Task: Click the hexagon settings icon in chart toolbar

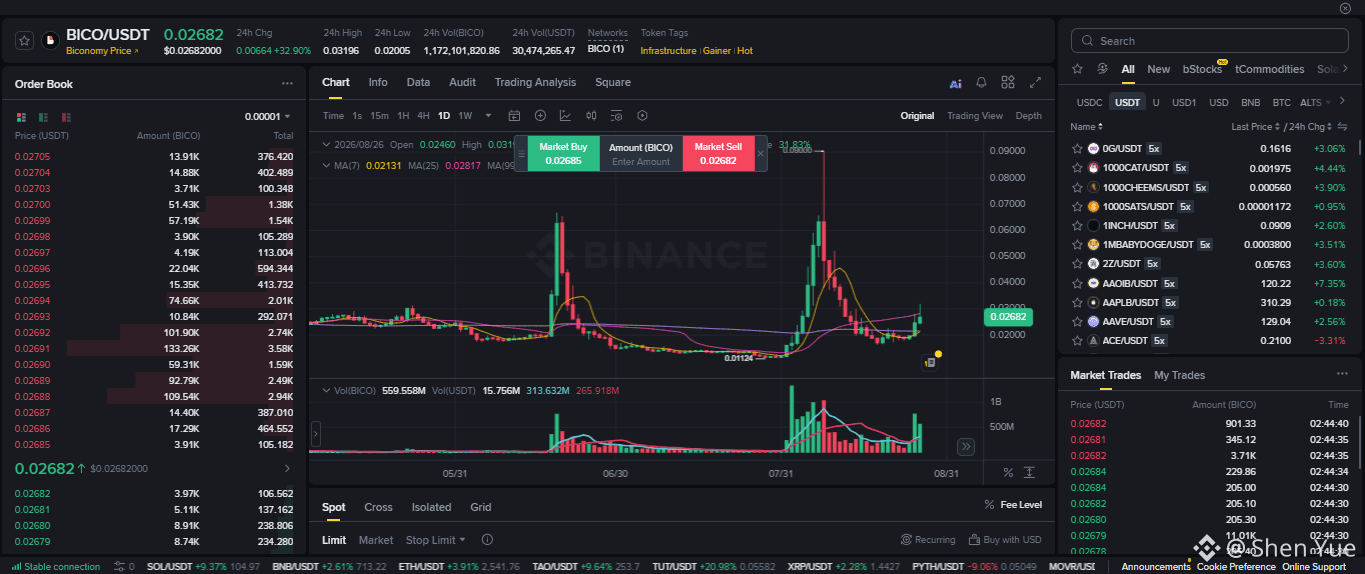Action: tap(642, 116)
